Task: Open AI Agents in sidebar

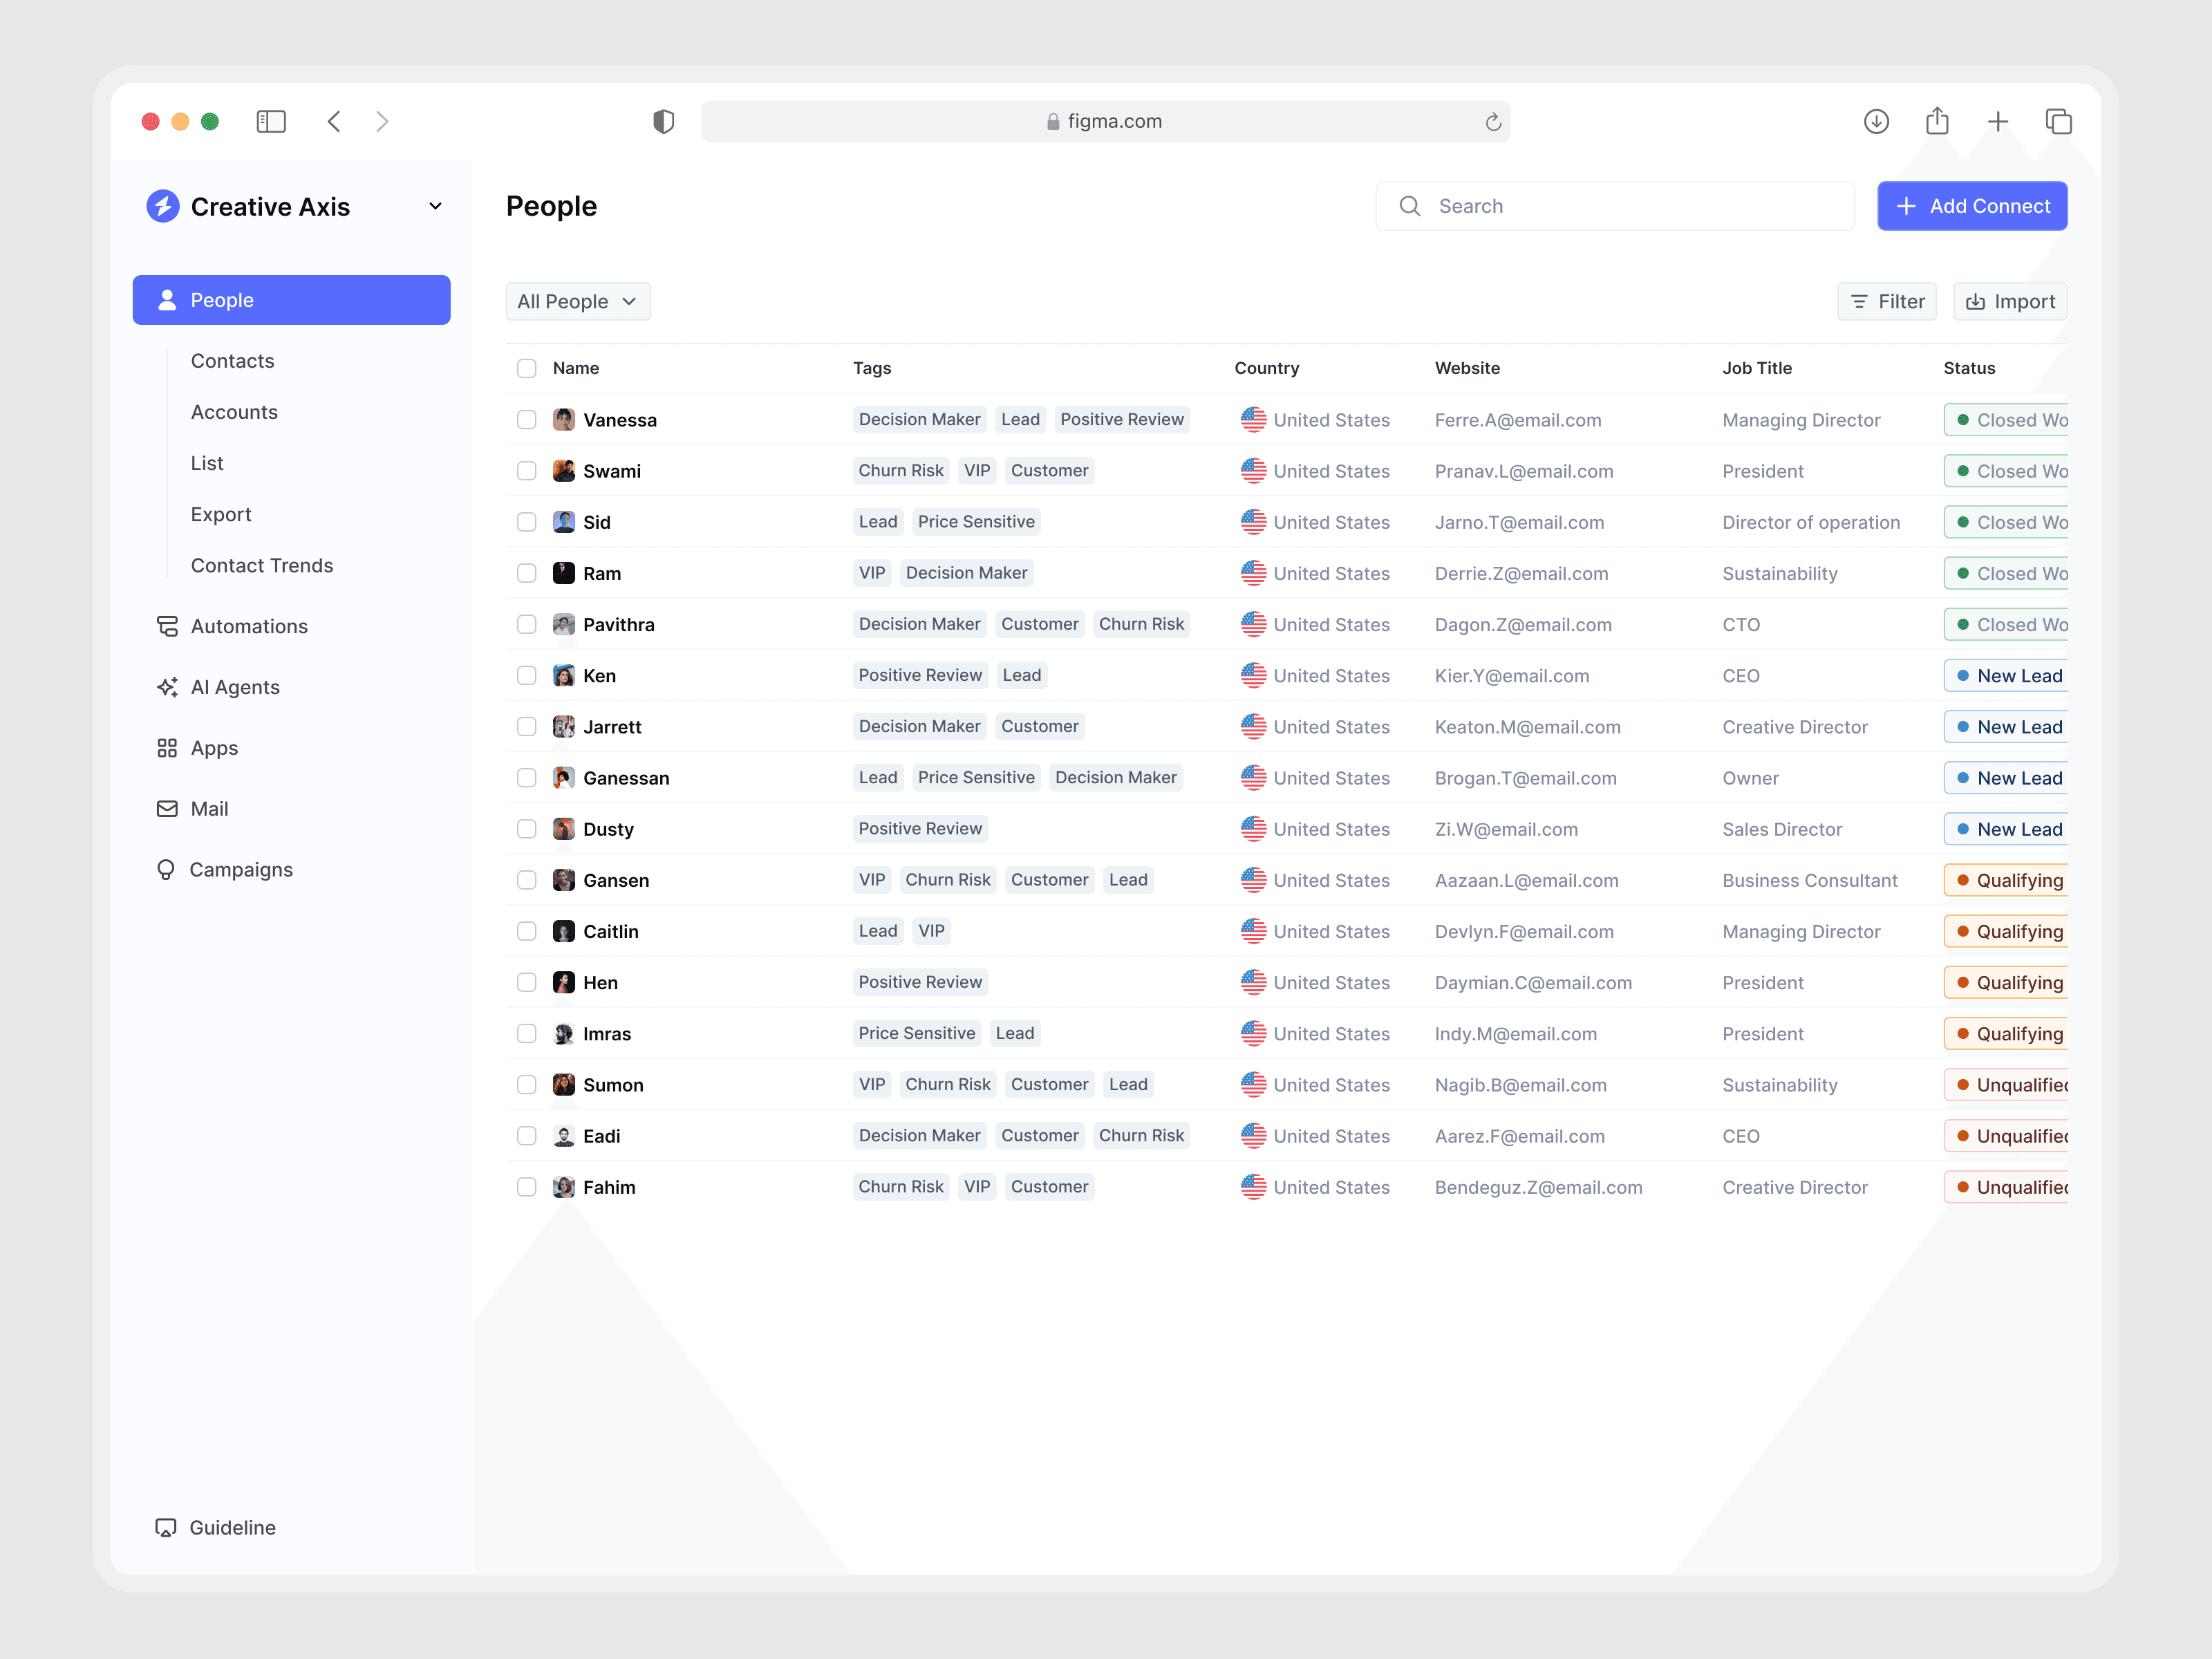Action: click(234, 687)
